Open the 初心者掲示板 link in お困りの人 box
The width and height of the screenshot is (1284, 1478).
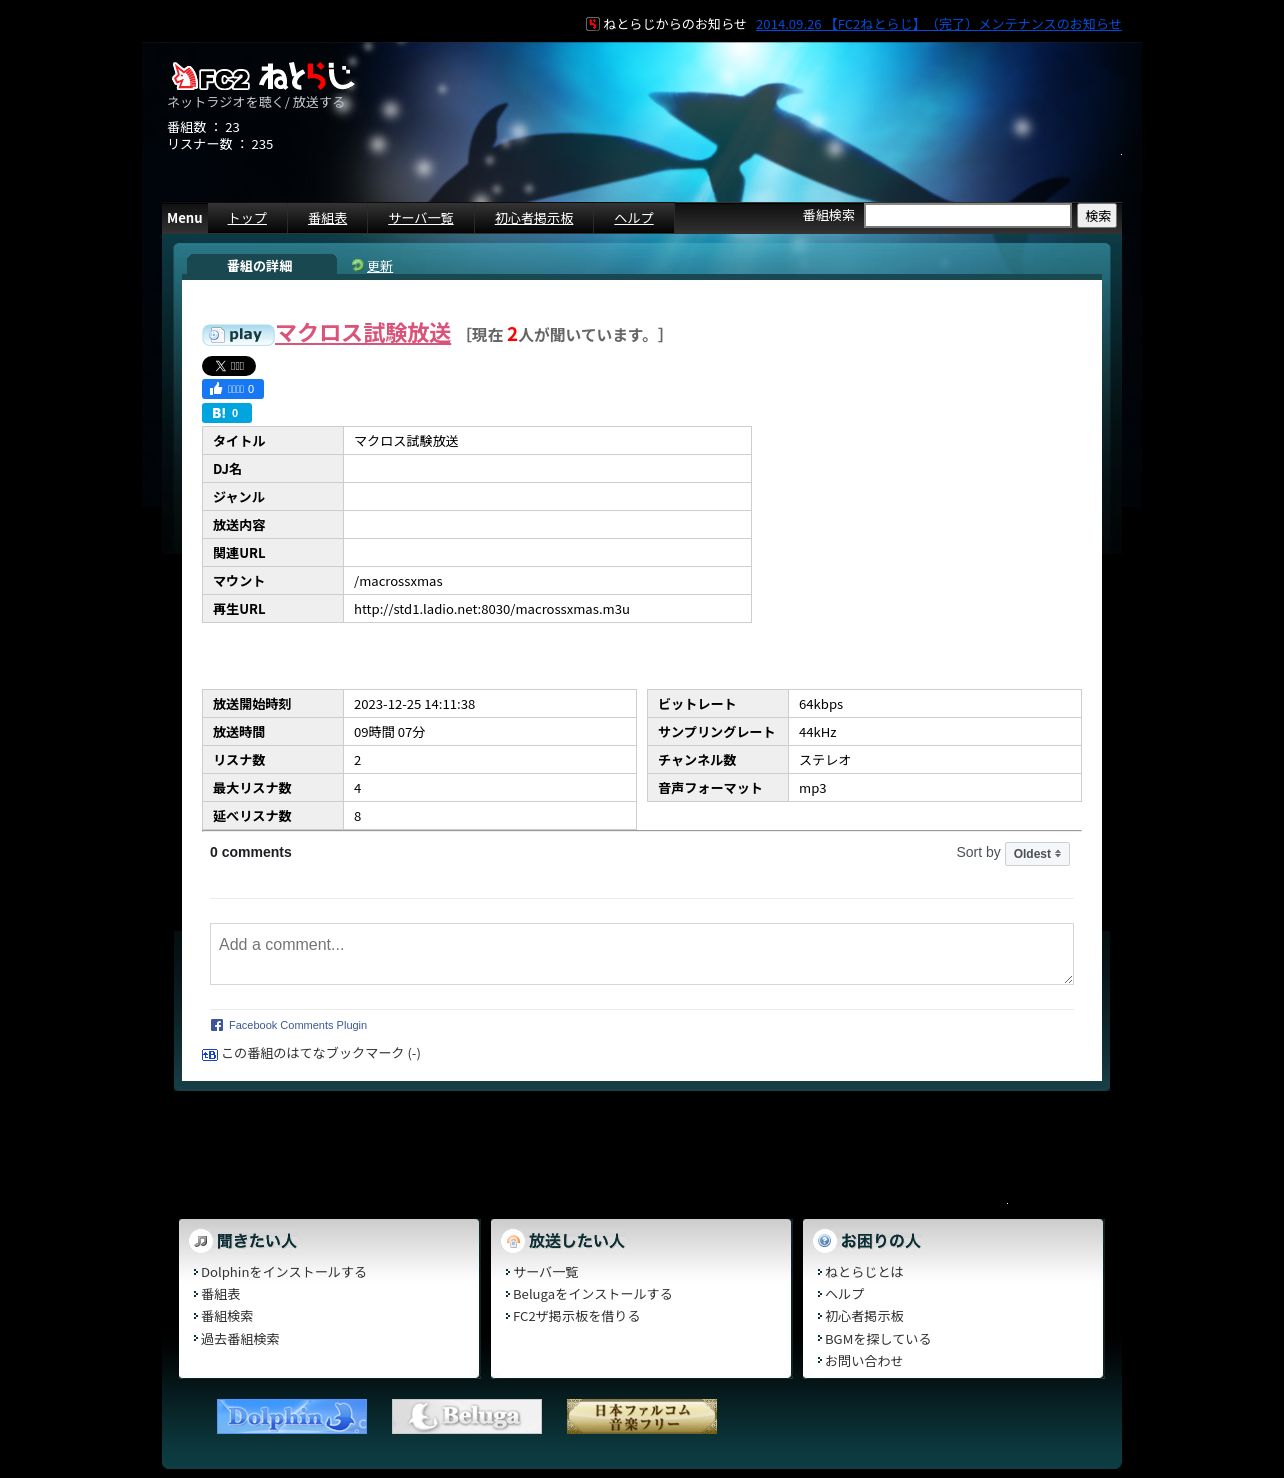(864, 1316)
